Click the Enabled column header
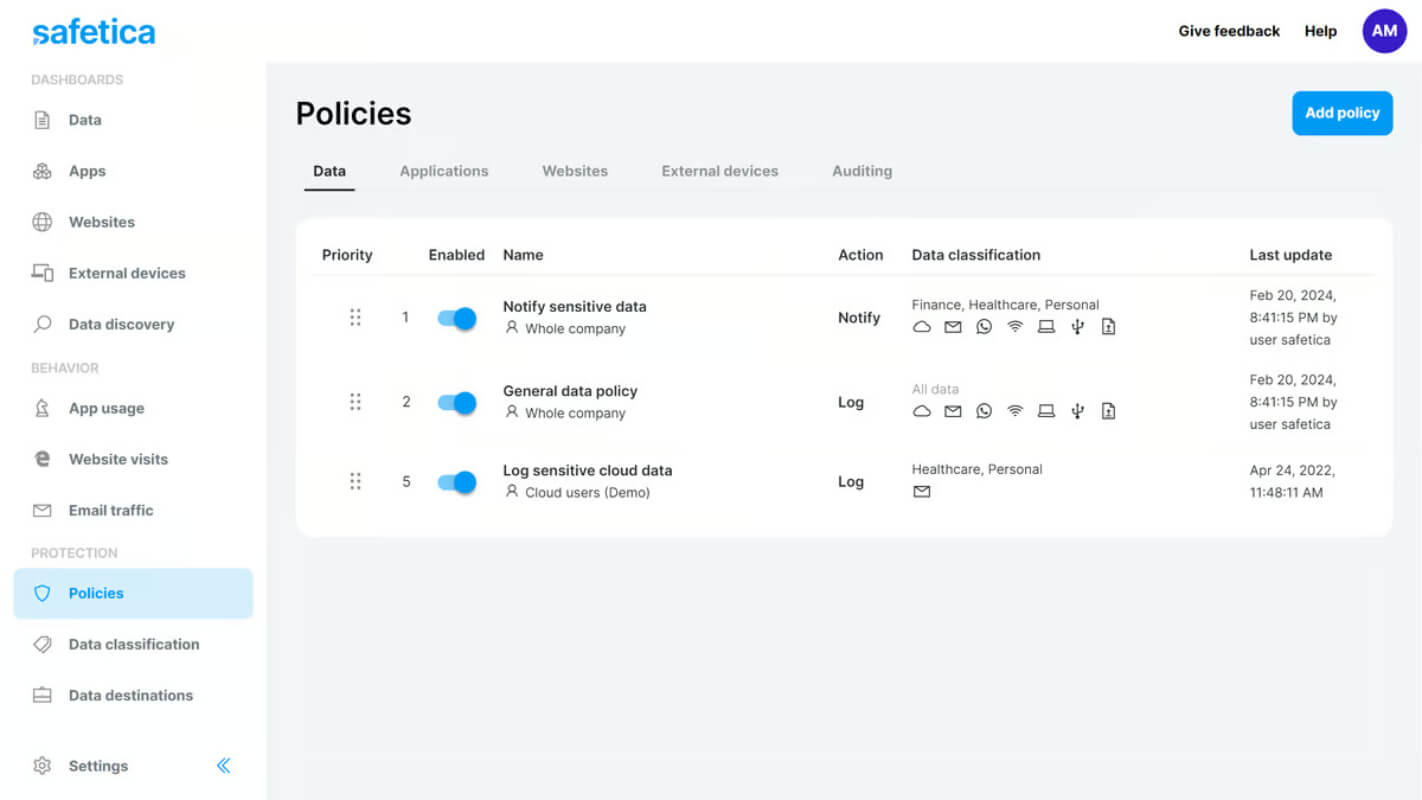This screenshot has height=800, width=1422. pyautogui.click(x=456, y=255)
